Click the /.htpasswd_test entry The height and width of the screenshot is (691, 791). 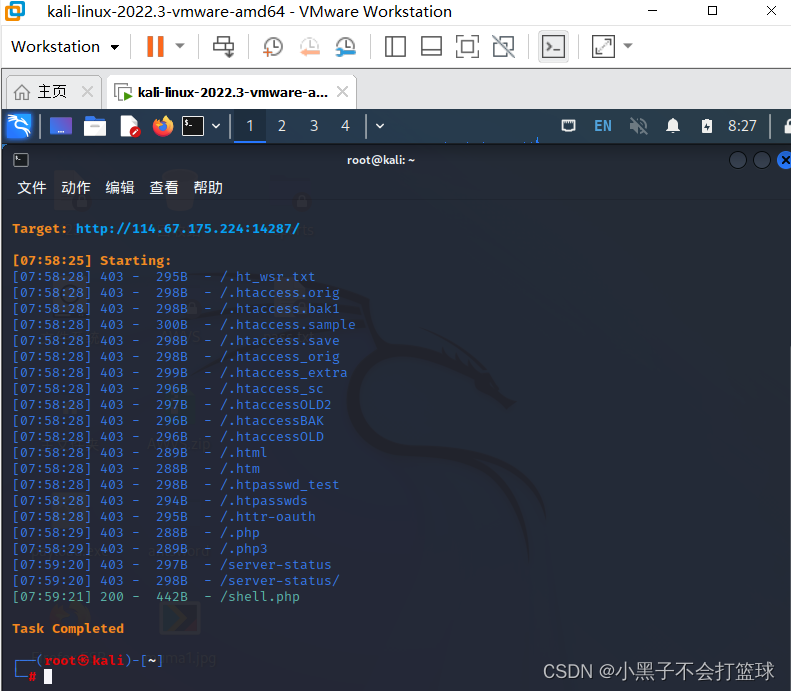click(x=279, y=485)
